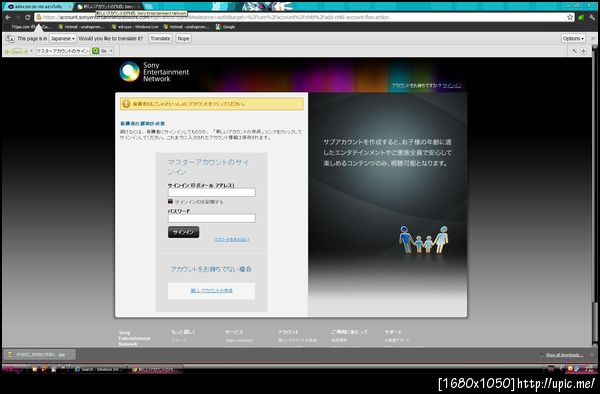Click the サインイン link in the page header
This screenshot has height=394, width=600.
[x=452, y=85]
